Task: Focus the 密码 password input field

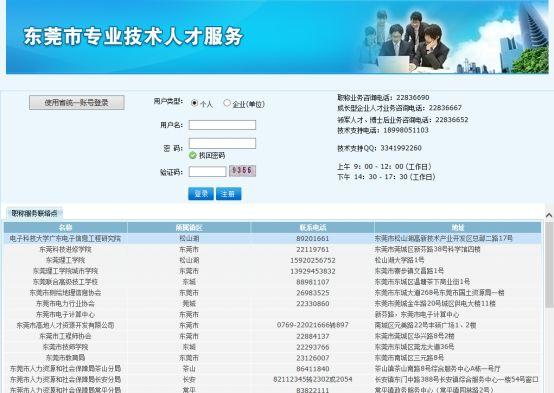Action: (222, 143)
